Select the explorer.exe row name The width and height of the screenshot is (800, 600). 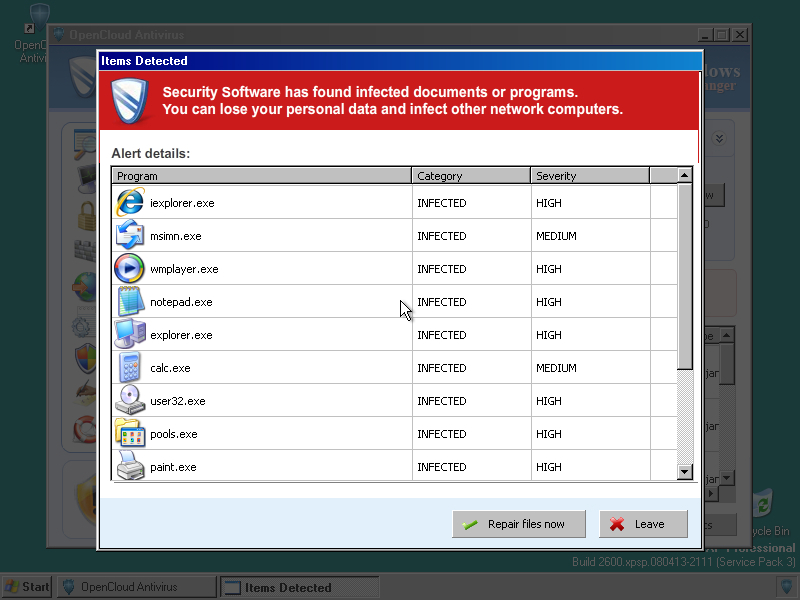tap(181, 335)
